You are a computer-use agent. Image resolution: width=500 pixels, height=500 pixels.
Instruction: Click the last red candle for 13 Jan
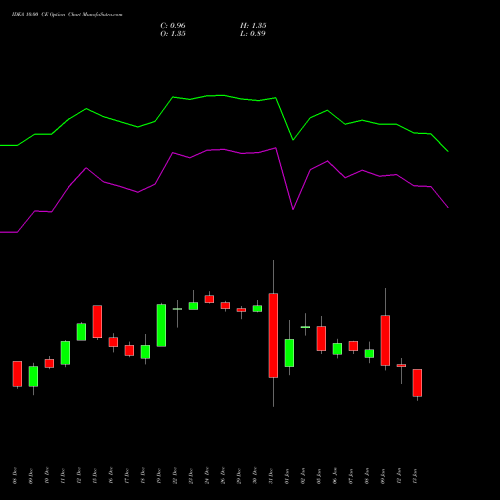417,383
